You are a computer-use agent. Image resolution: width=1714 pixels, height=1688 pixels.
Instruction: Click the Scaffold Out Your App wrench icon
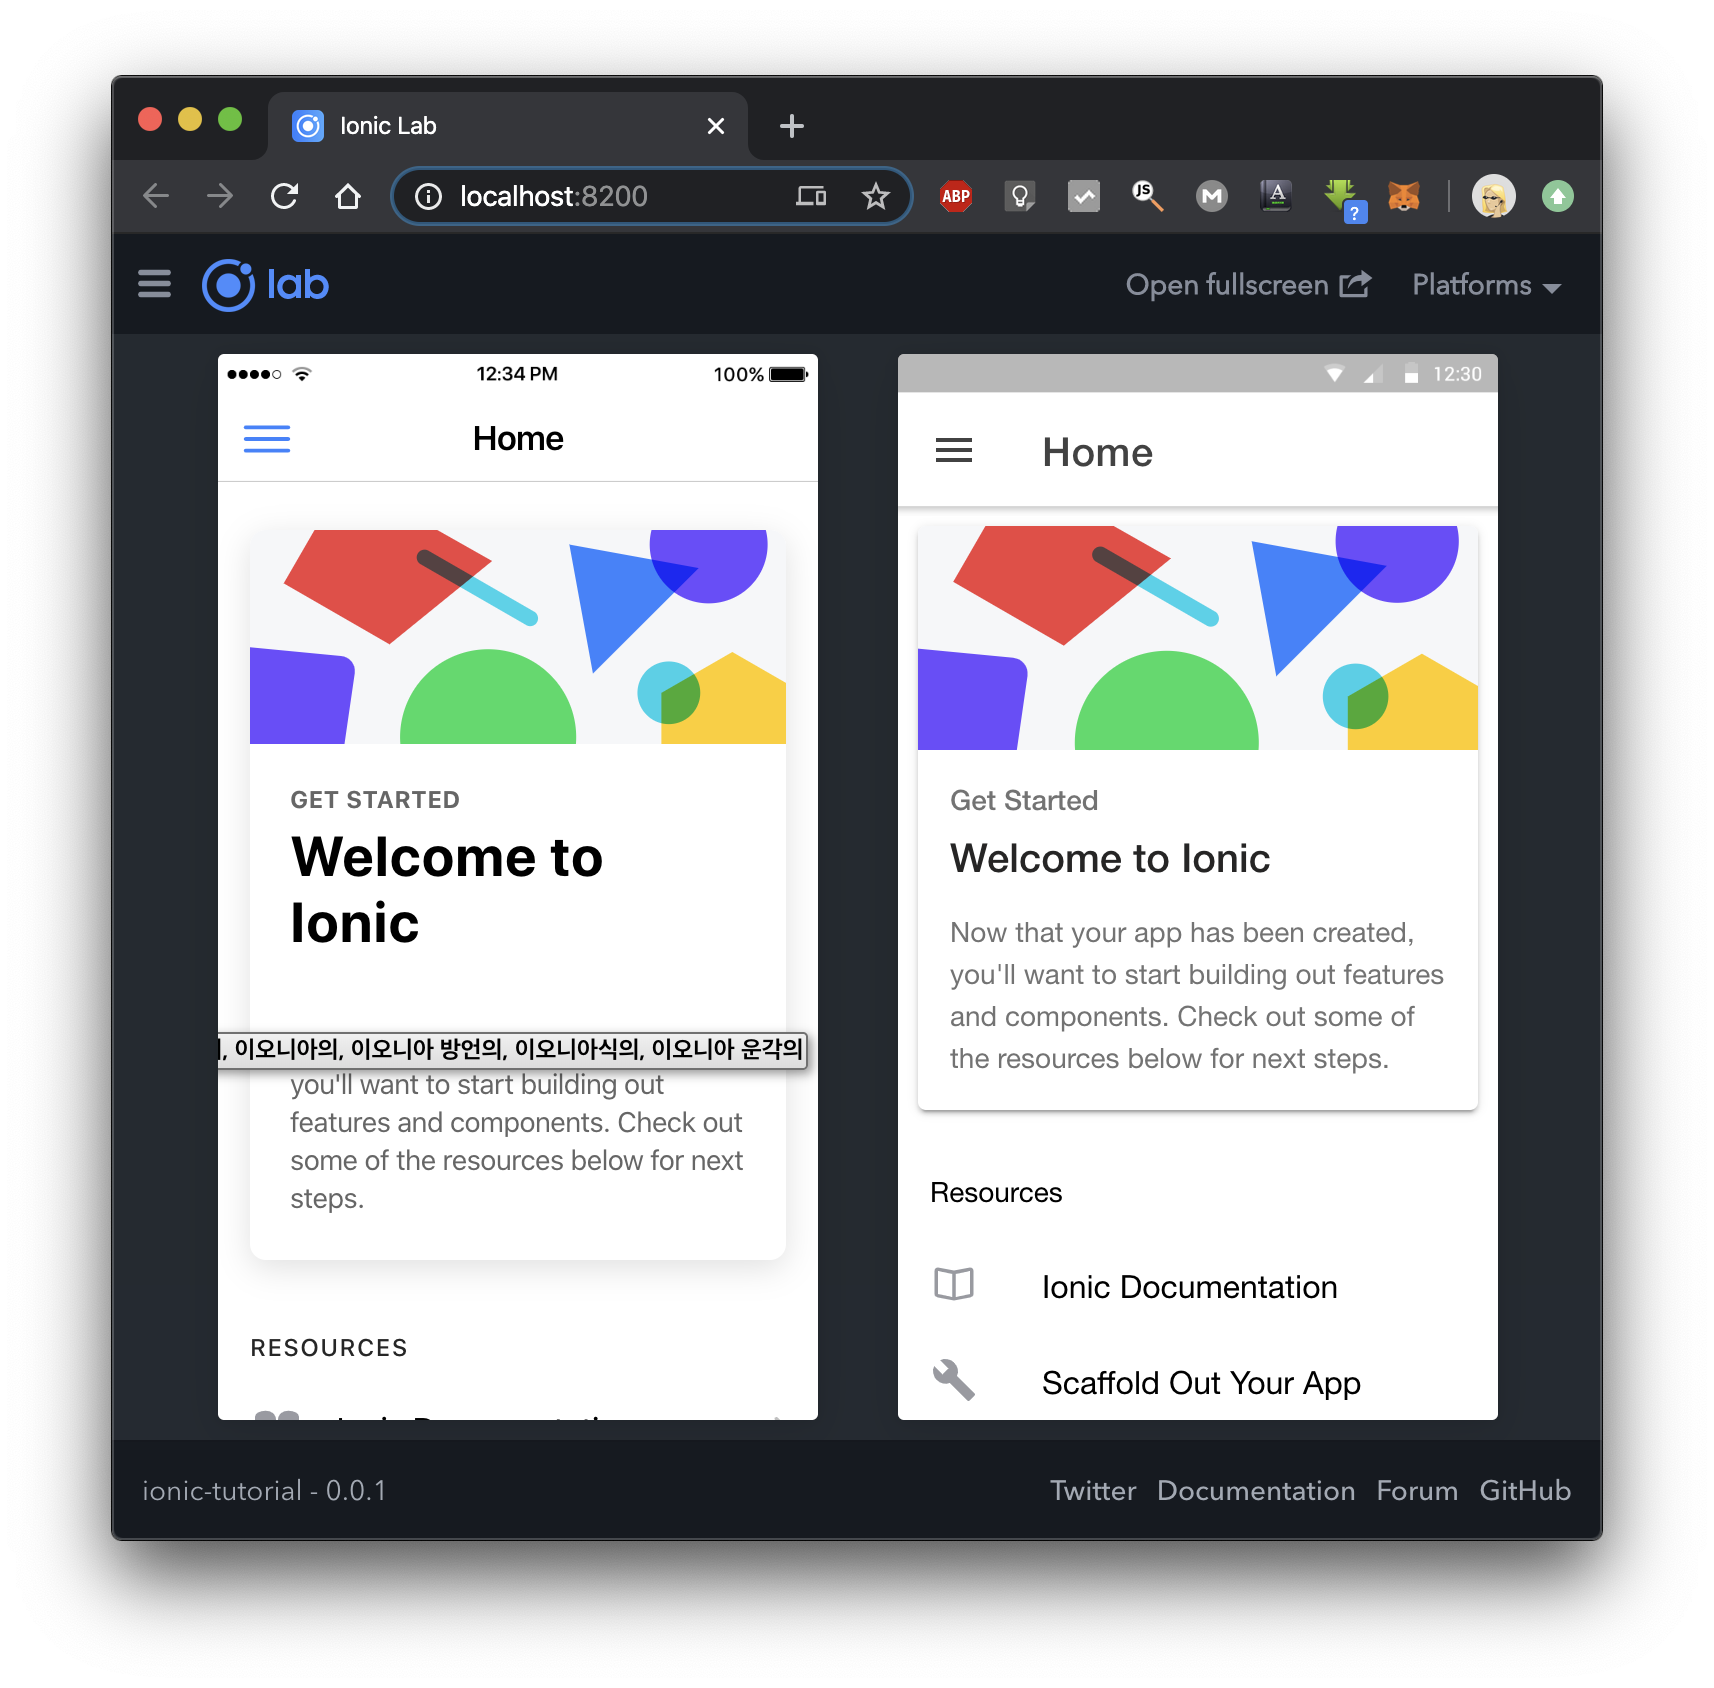[x=954, y=1380]
